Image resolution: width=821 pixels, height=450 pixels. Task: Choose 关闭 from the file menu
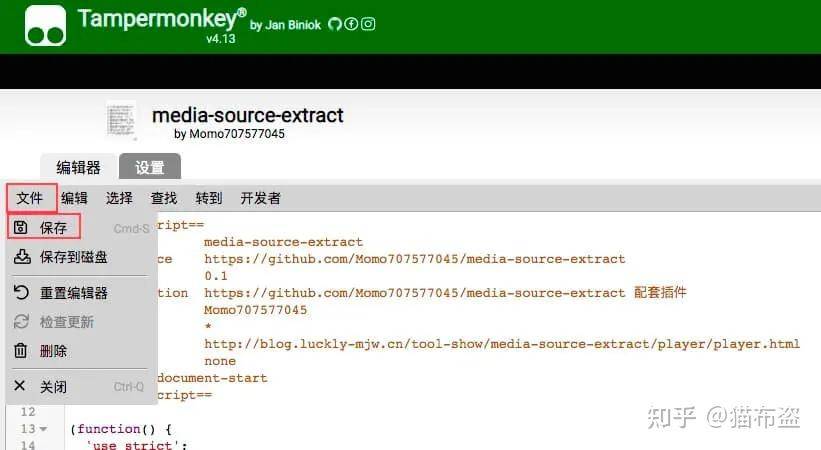click(x=82, y=387)
